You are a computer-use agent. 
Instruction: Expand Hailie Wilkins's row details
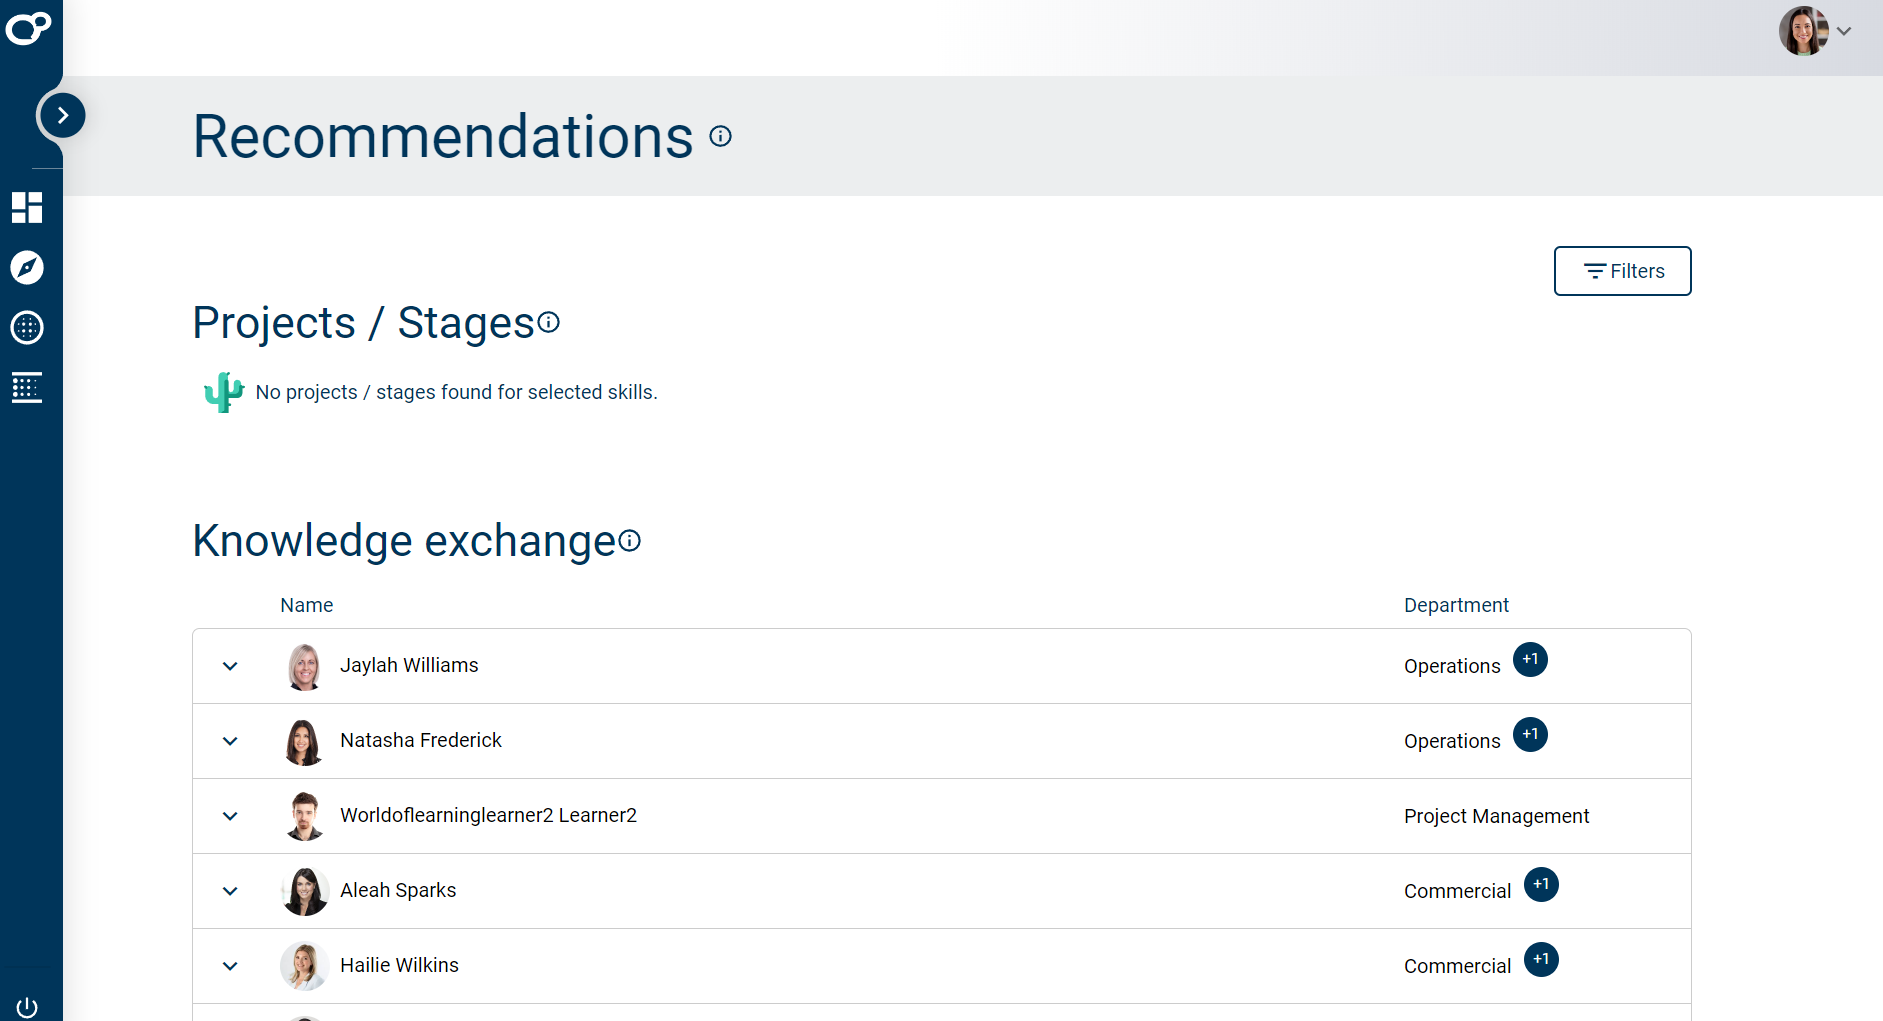(230, 966)
